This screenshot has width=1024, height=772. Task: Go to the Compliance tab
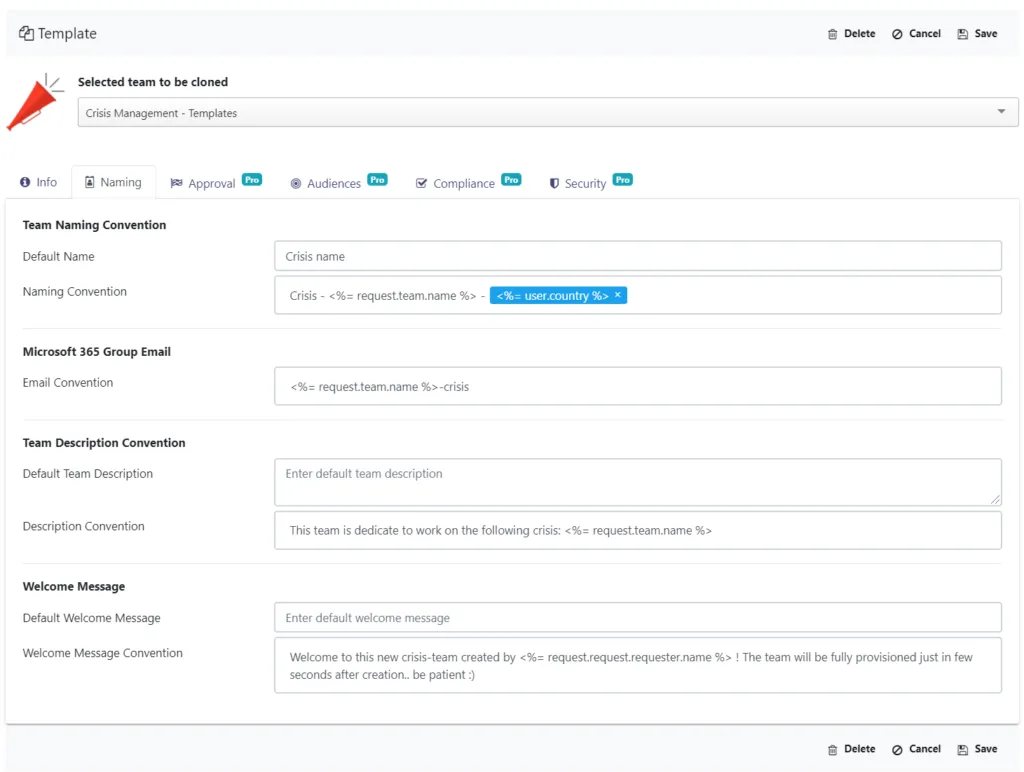[x=468, y=182]
